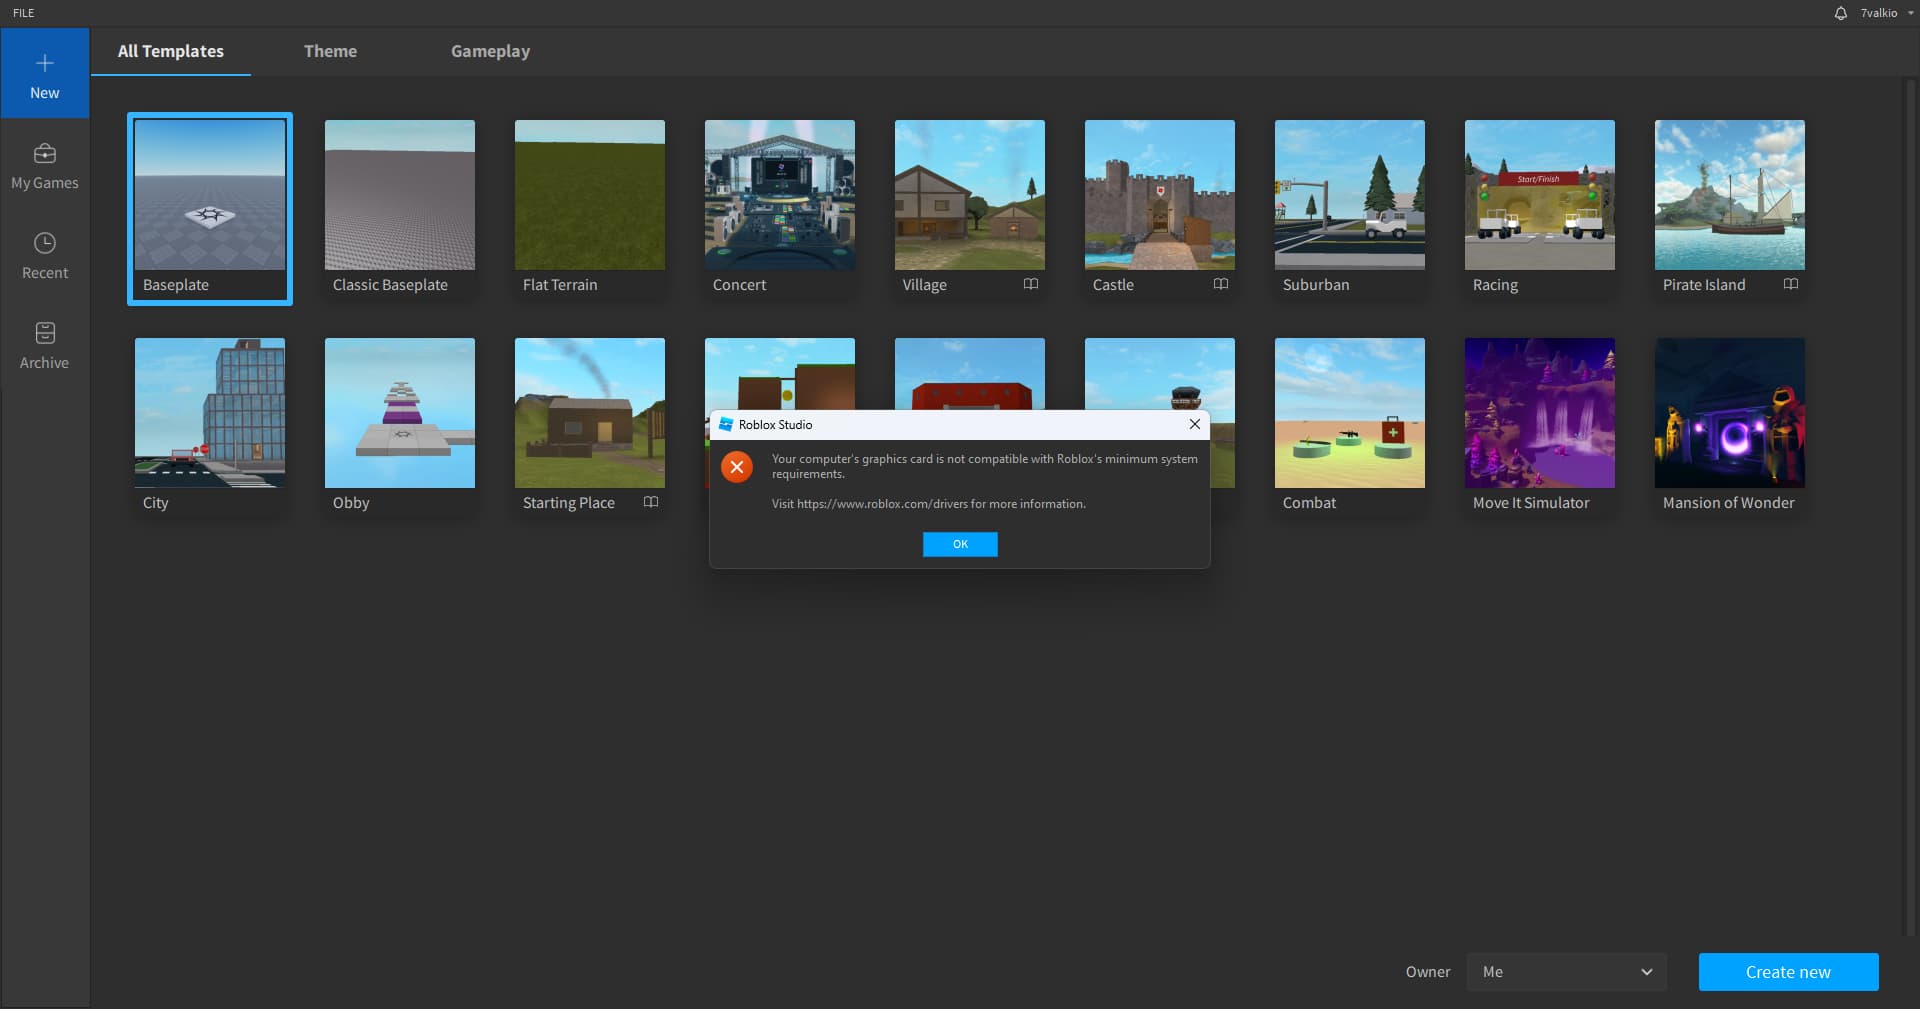Click the book icon next to Starting Place

coord(651,503)
